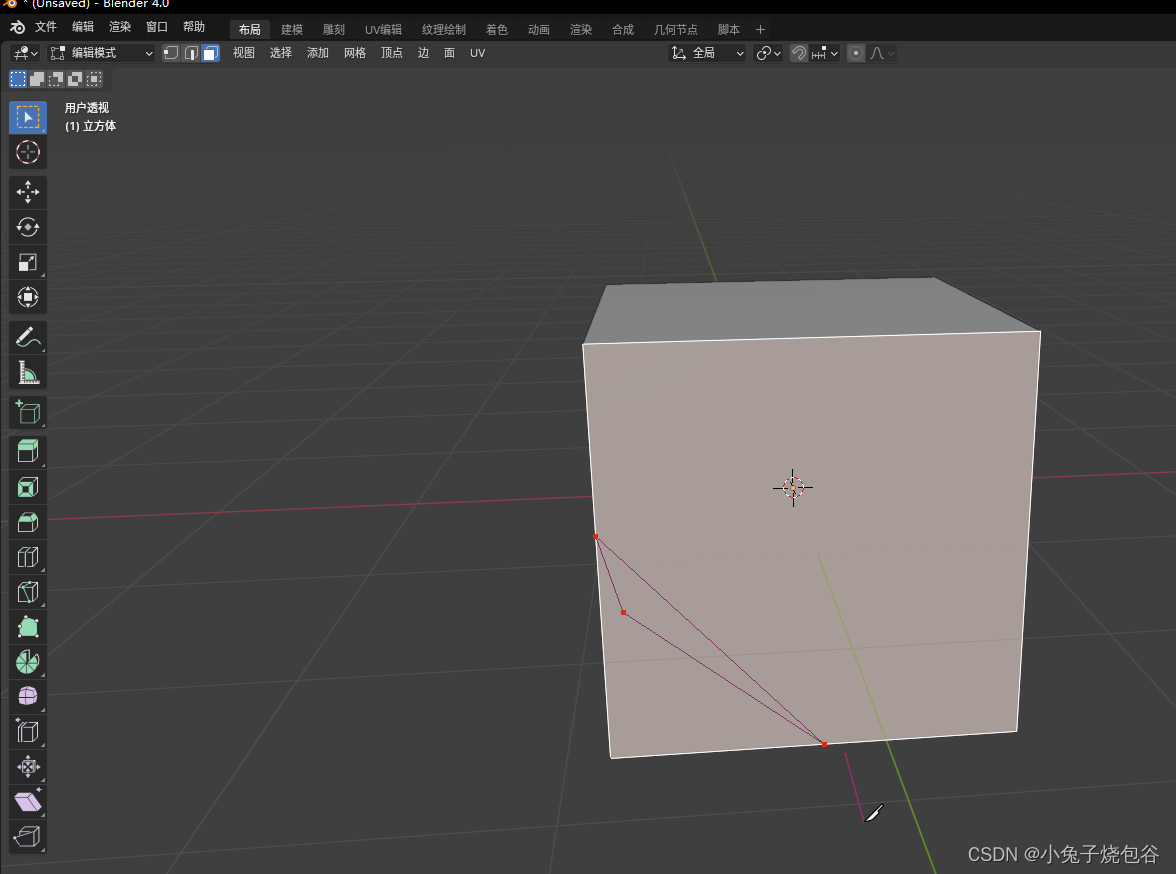Open the 视图 viewport menu
1176x874 pixels.
pyautogui.click(x=244, y=53)
